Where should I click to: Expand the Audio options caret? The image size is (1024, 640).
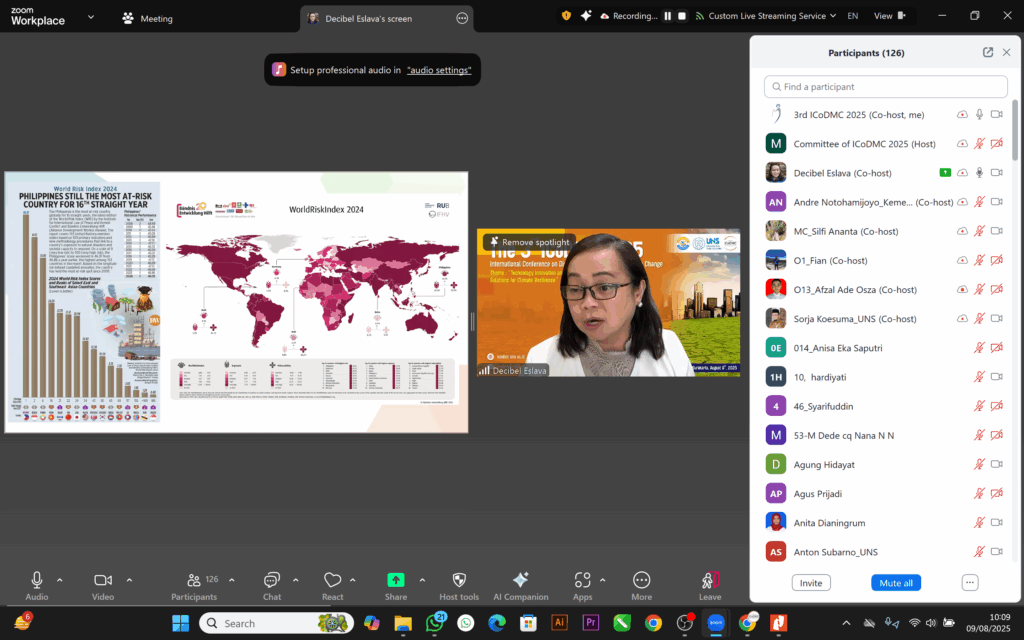[x=60, y=580]
